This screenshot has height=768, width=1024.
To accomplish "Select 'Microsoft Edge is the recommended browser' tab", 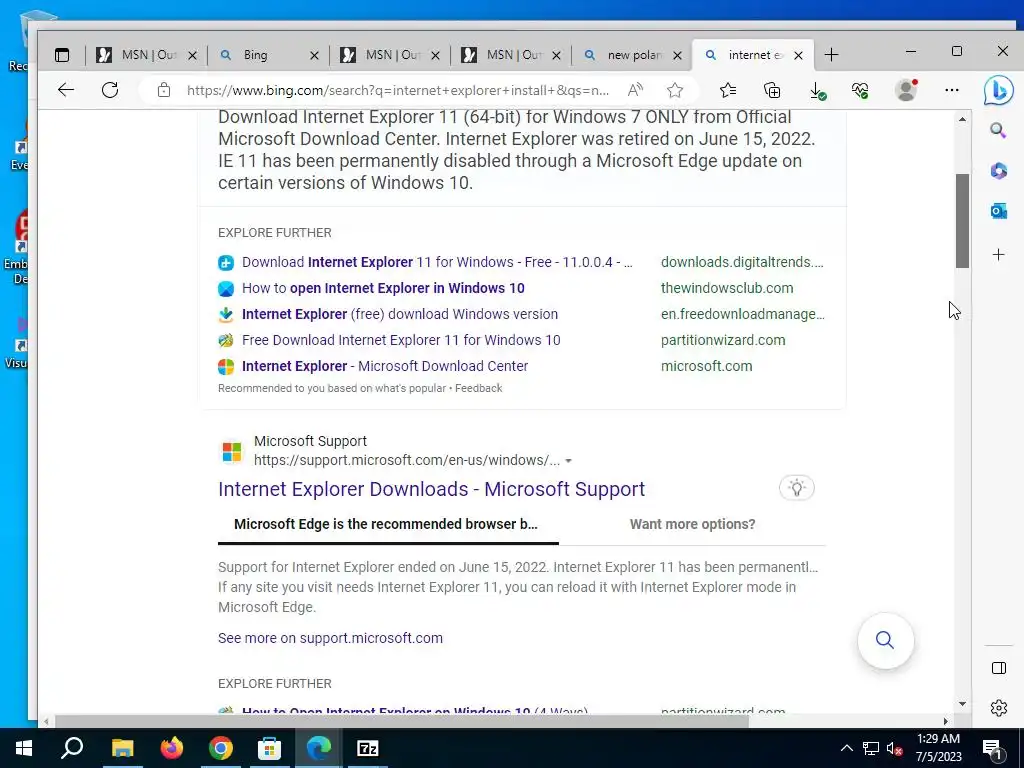I will [387, 524].
